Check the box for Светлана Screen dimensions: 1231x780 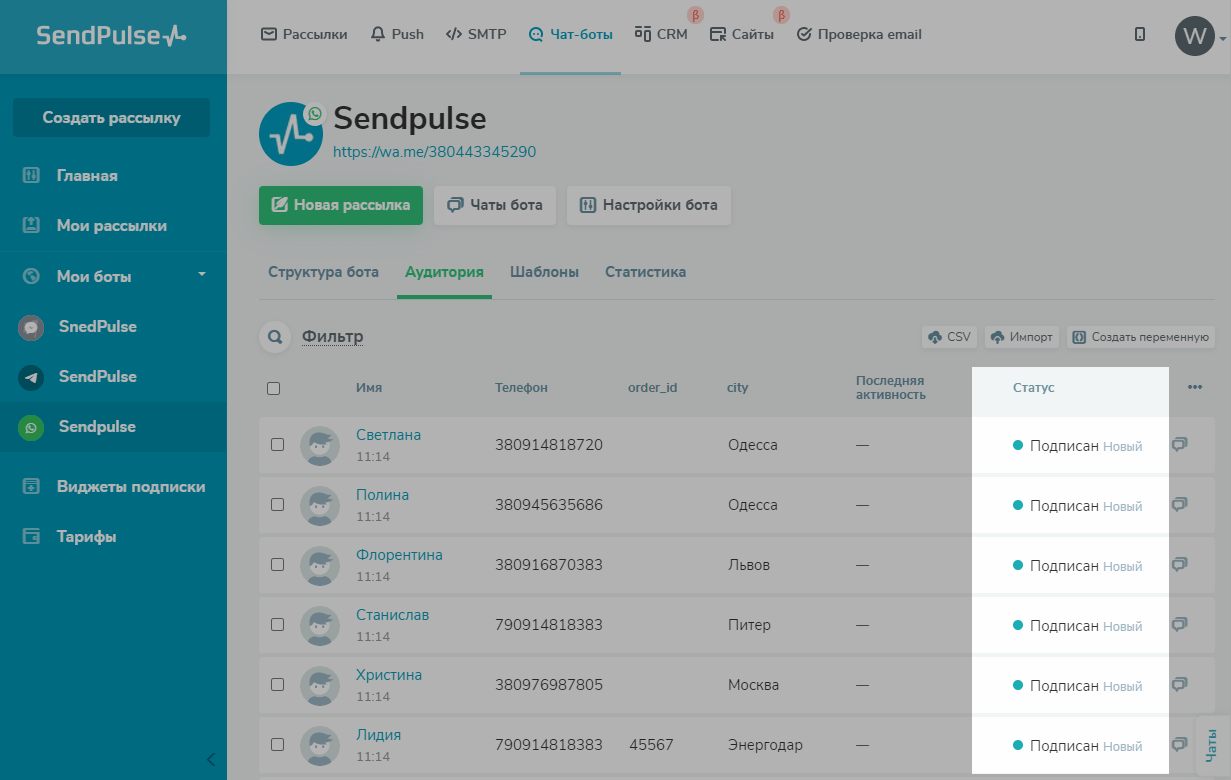(x=278, y=445)
